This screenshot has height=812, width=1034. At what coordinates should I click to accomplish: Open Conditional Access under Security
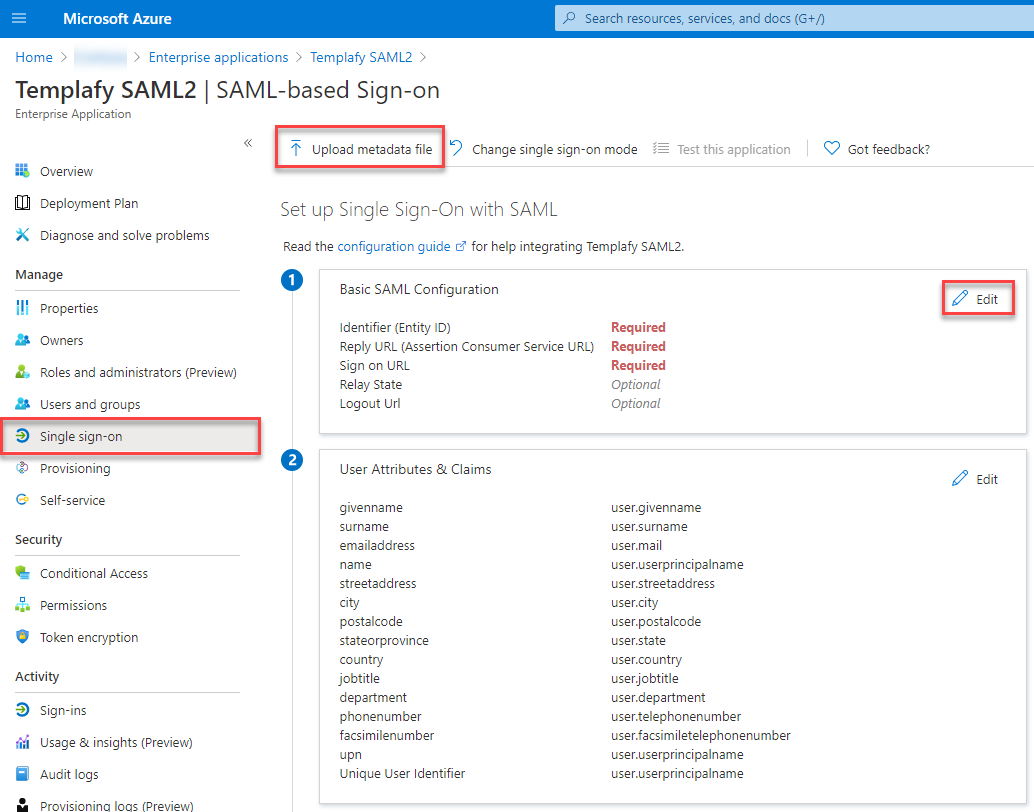(93, 573)
